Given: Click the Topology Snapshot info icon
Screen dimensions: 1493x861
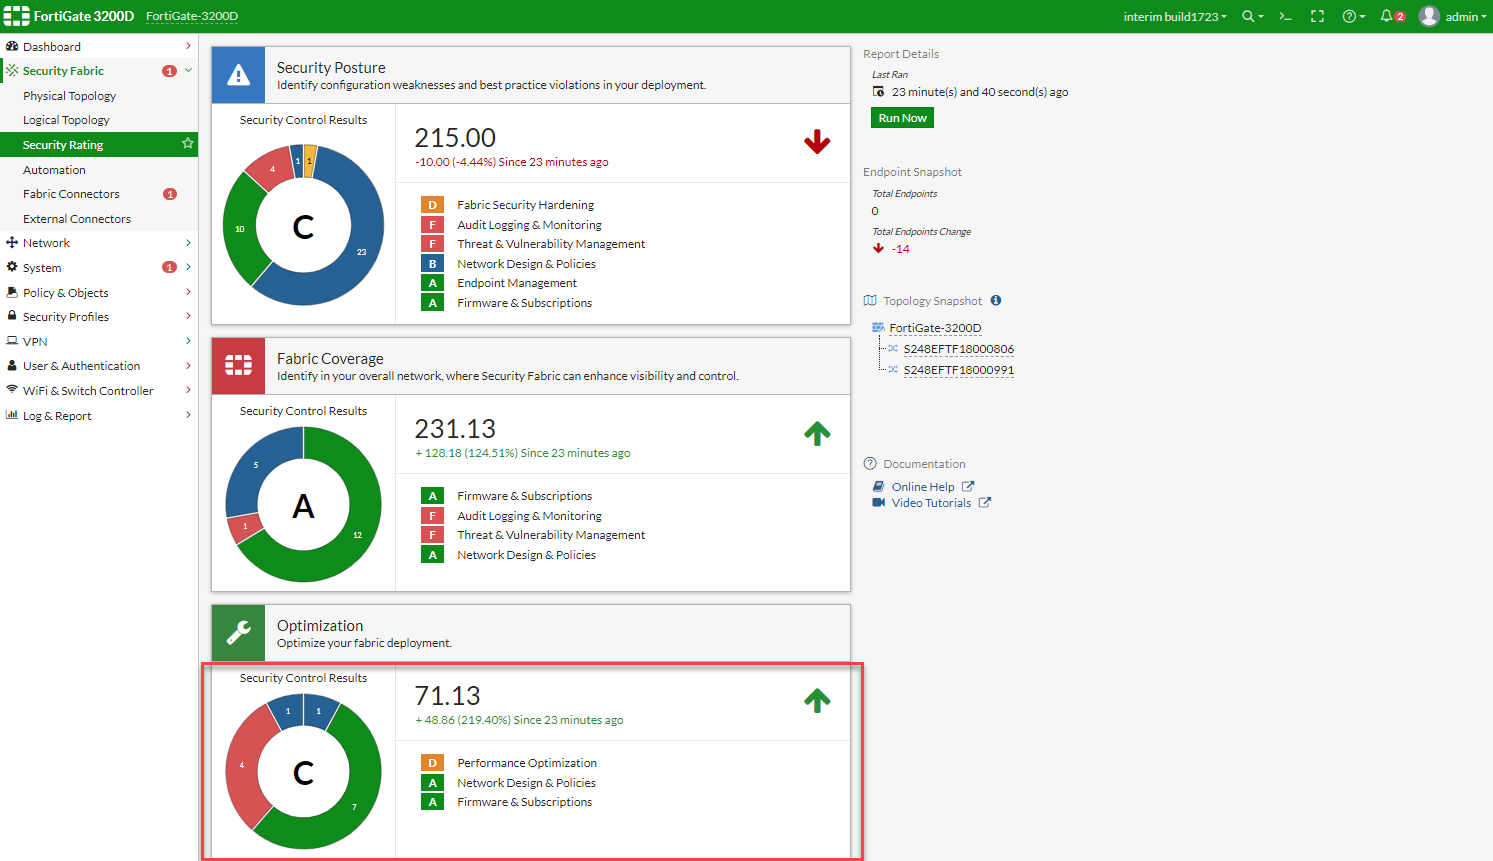Looking at the screenshot, I should click(995, 300).
